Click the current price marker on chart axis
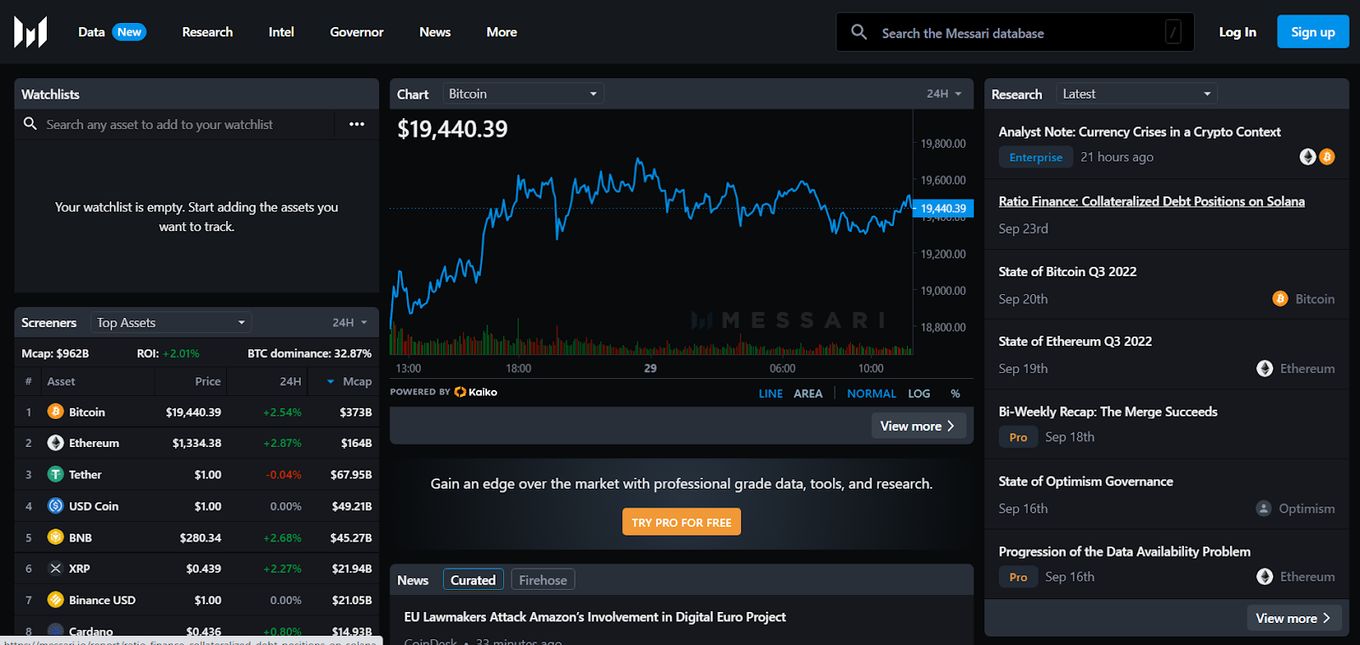 (x=942, y=209)
